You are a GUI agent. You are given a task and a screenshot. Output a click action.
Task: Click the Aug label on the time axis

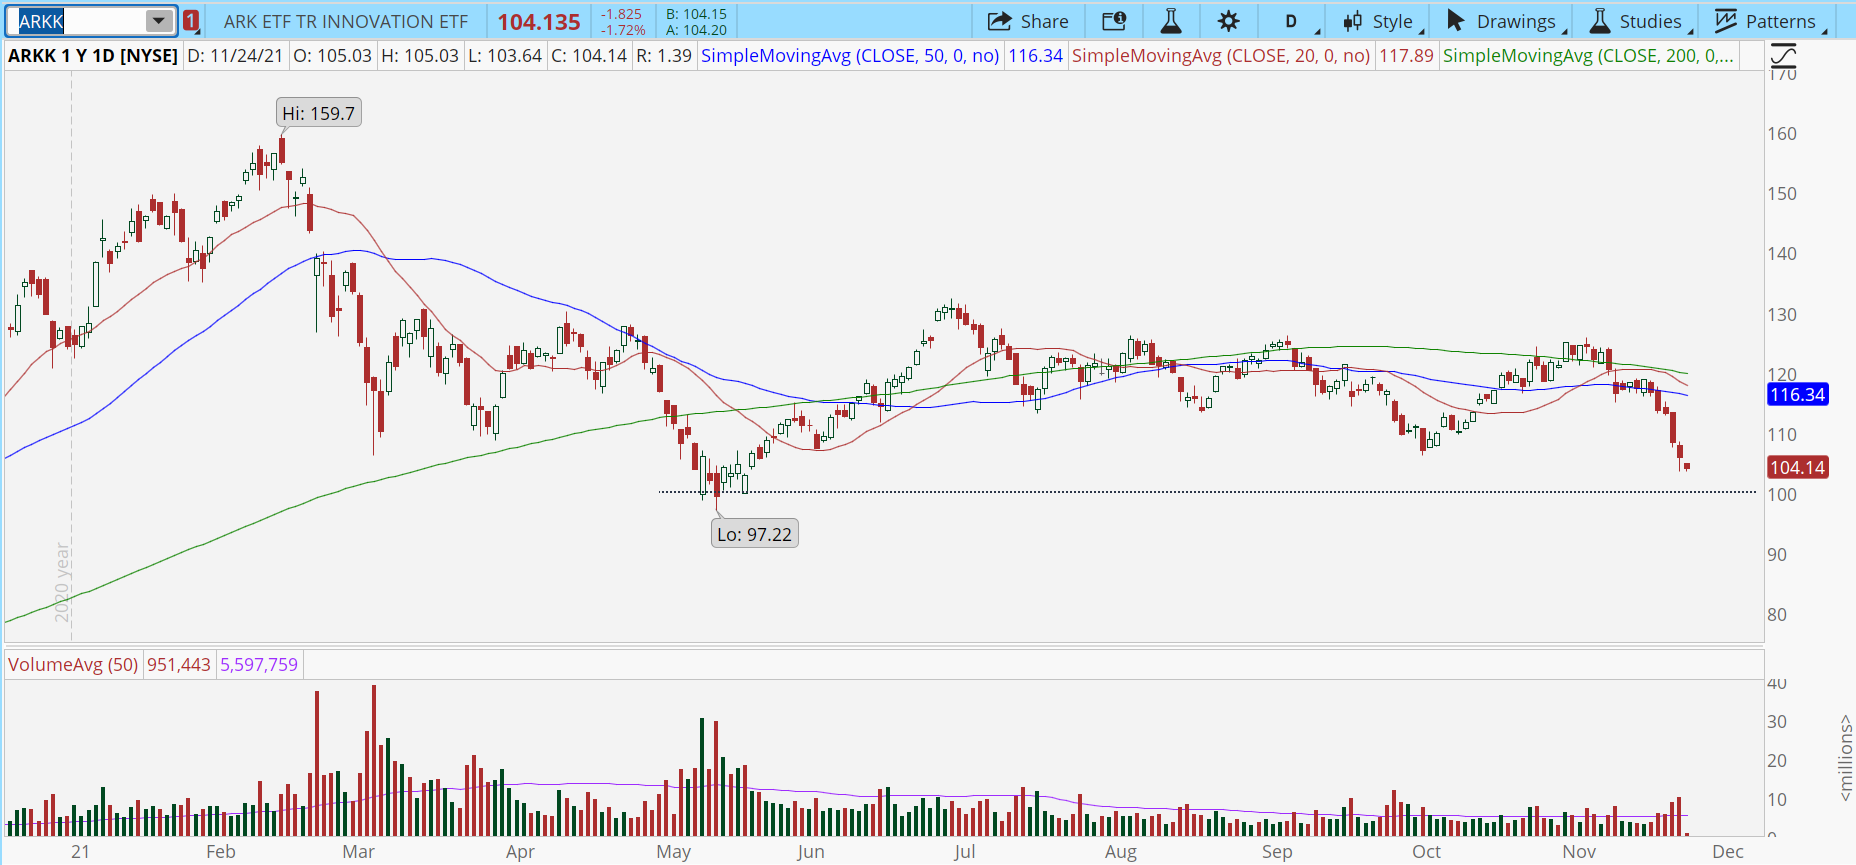1121,852
